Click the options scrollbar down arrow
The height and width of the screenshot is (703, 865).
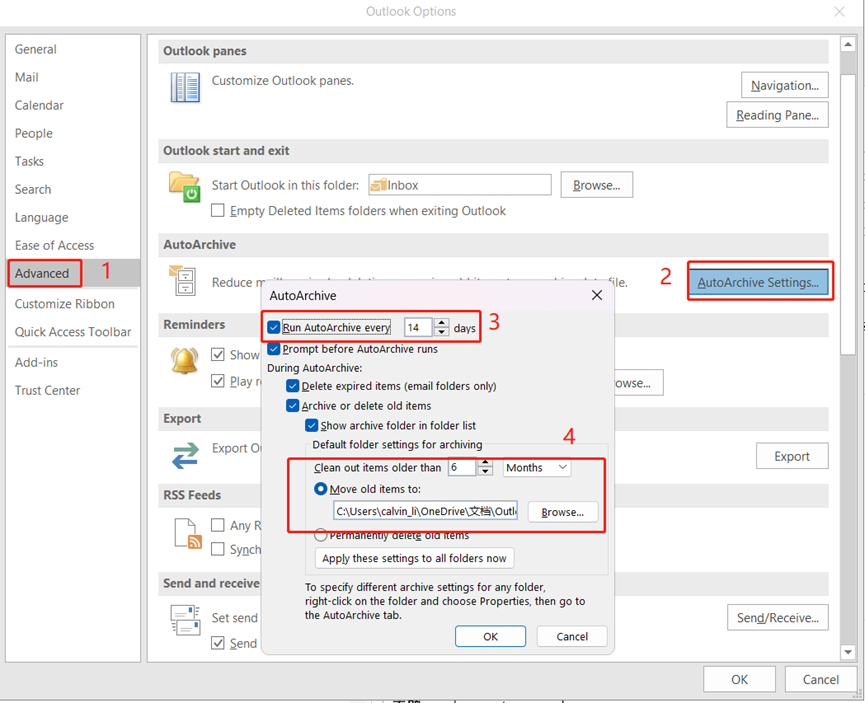pyautogui.click(x=848, y=652)
